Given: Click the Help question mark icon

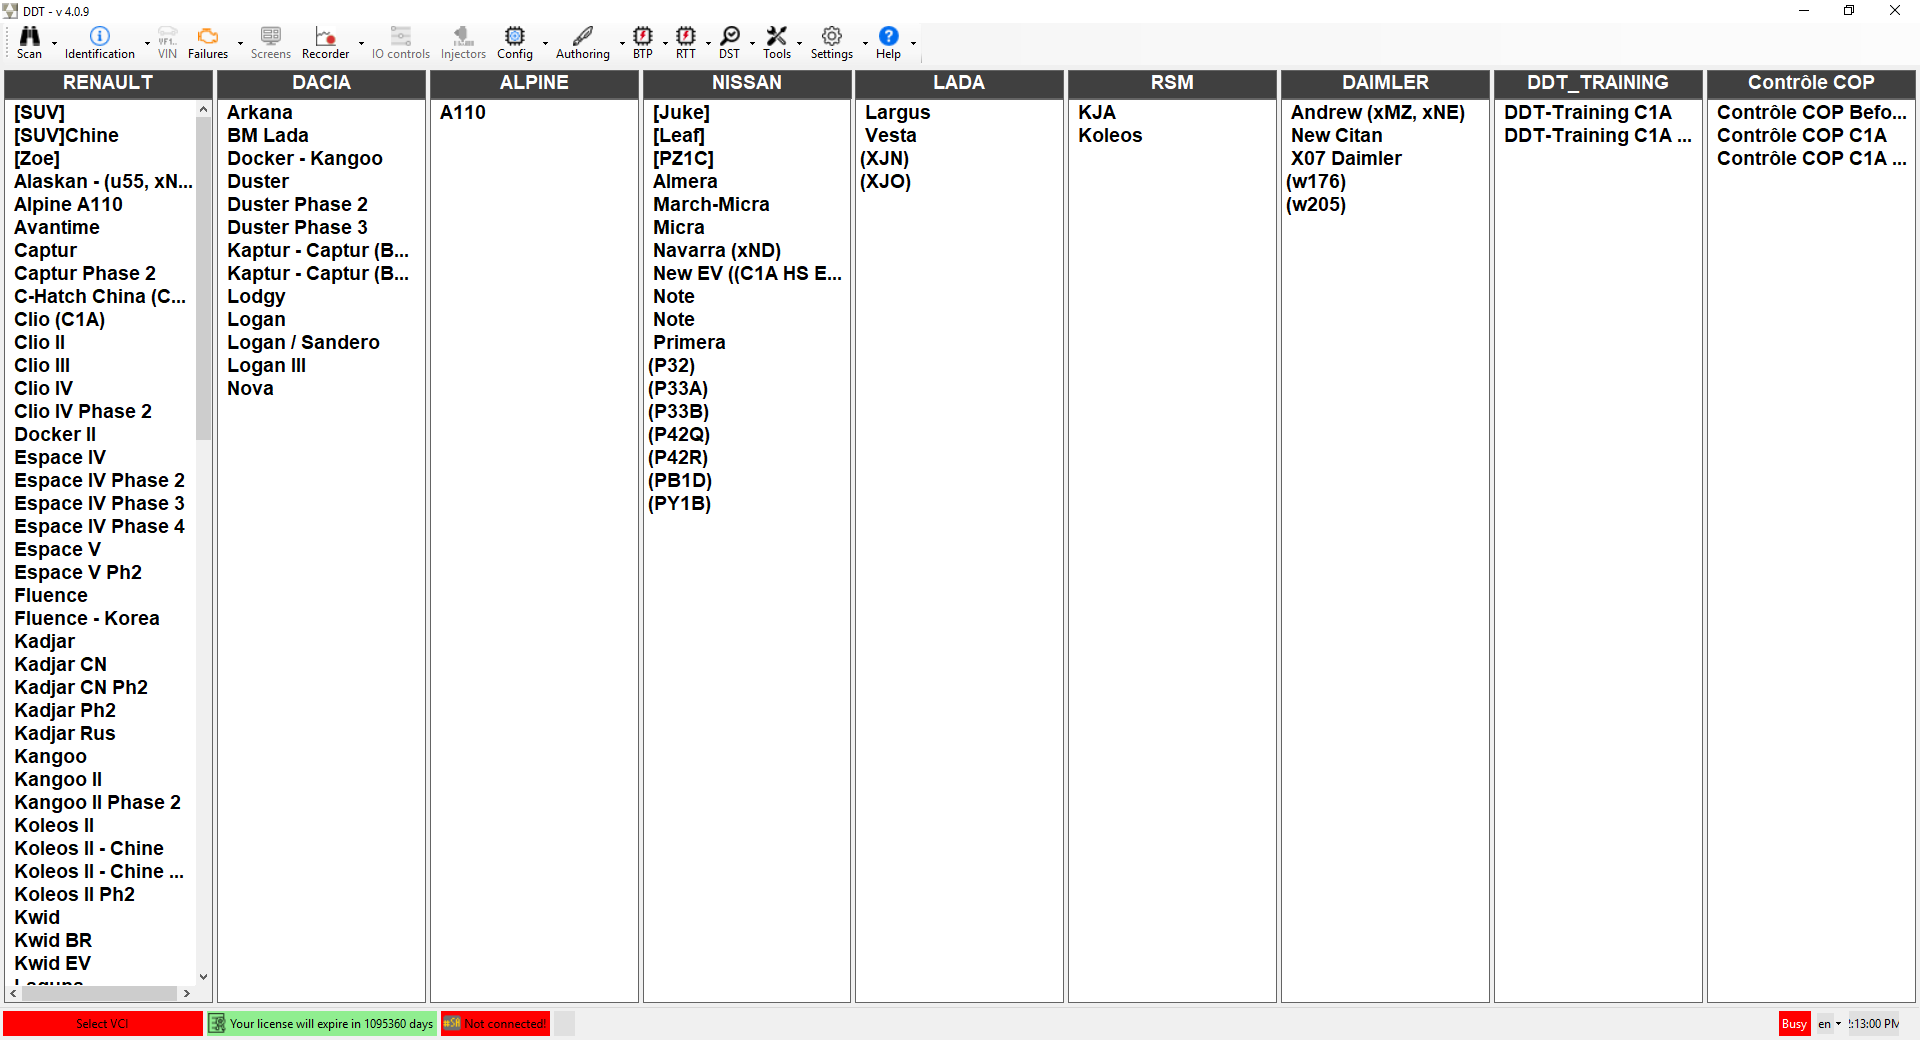Looking at the screenshot, I should pyautogui.click(x=888, y=37).
